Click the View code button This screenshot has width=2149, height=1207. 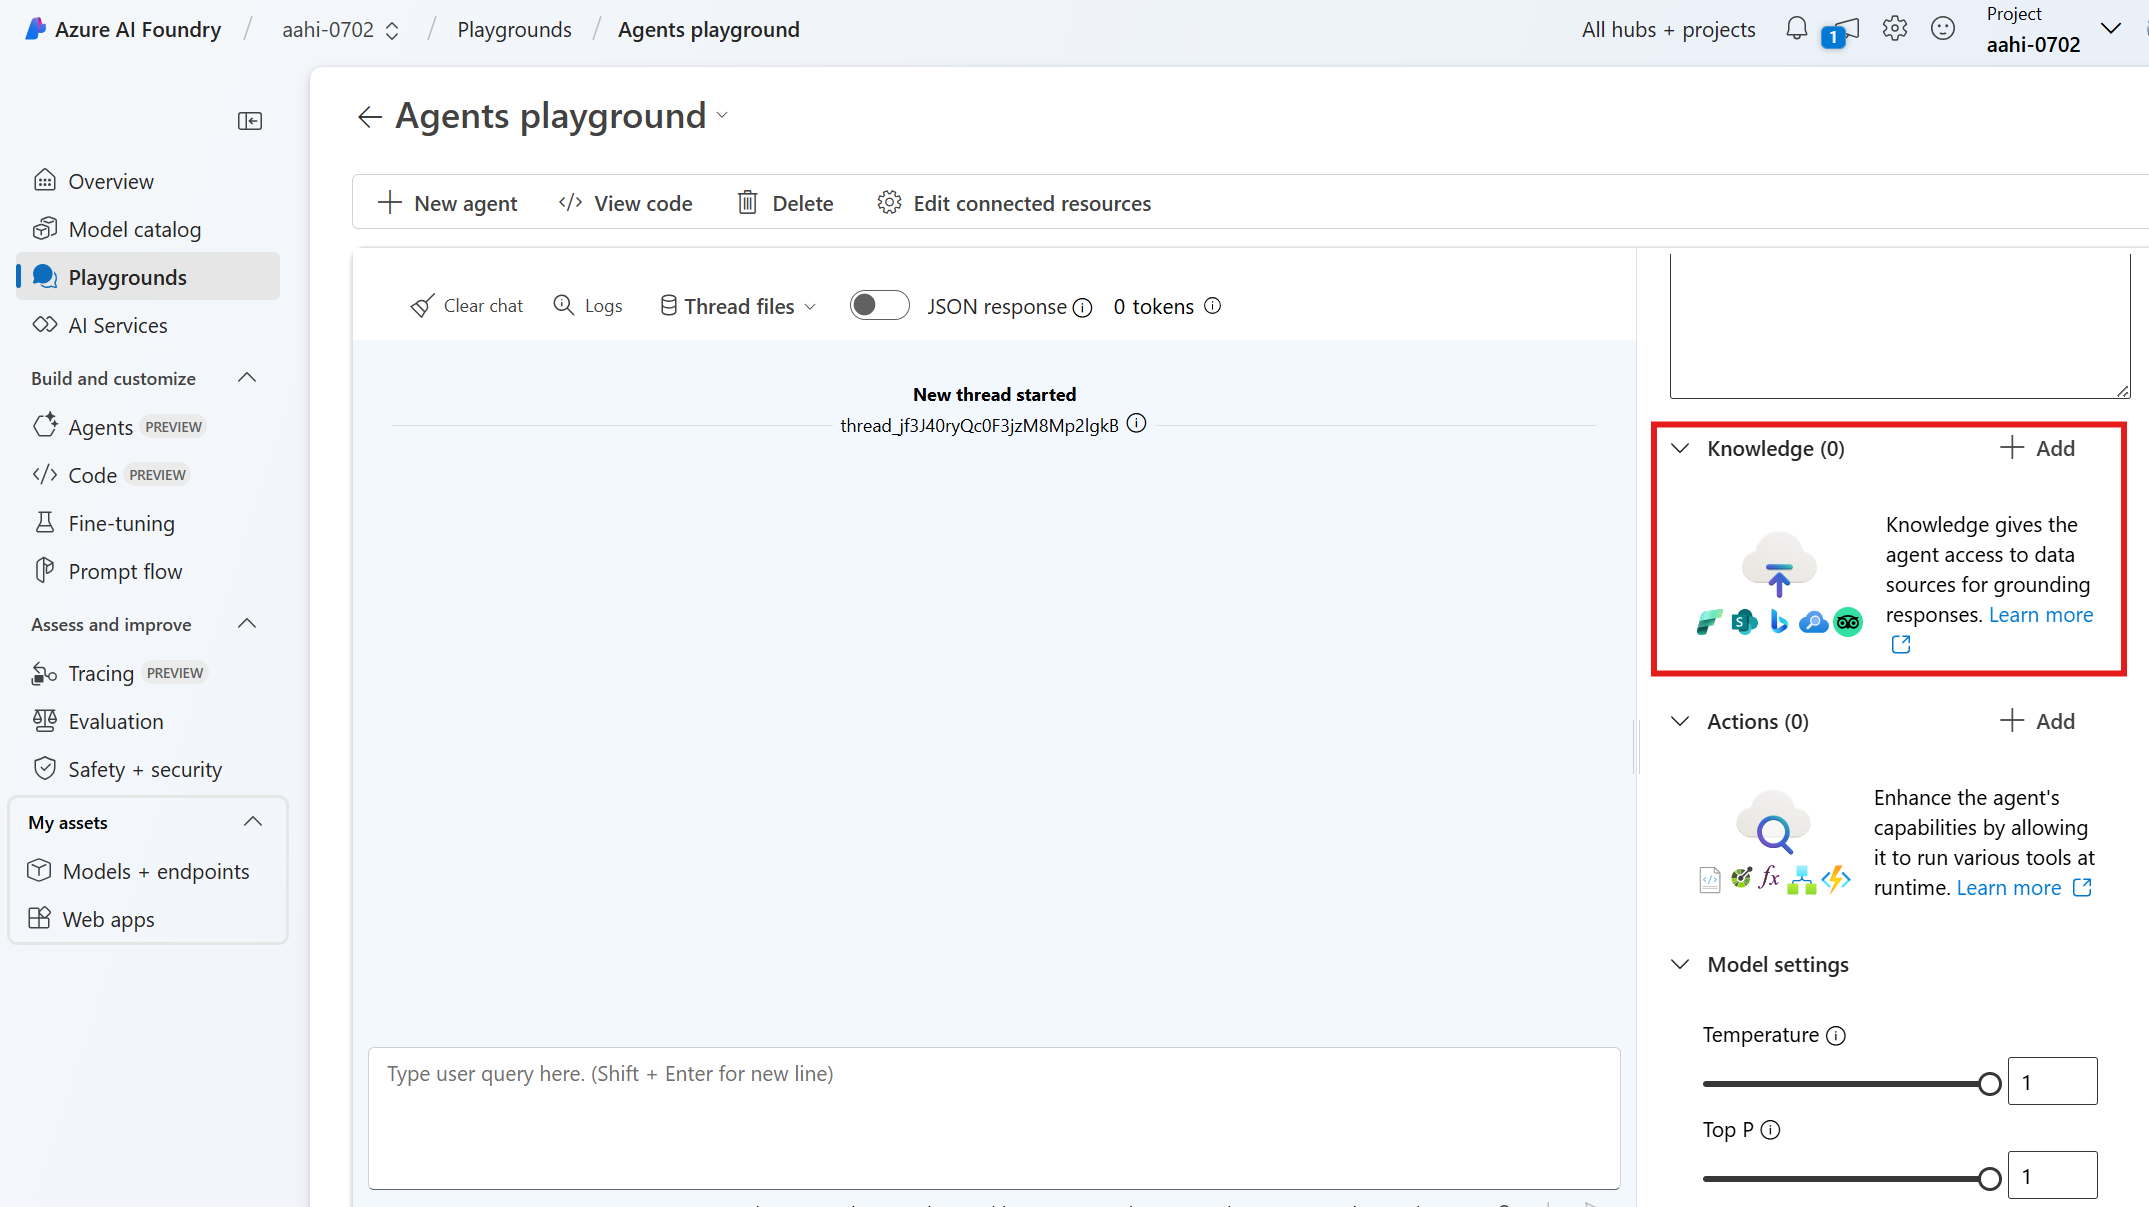(625, 203)
